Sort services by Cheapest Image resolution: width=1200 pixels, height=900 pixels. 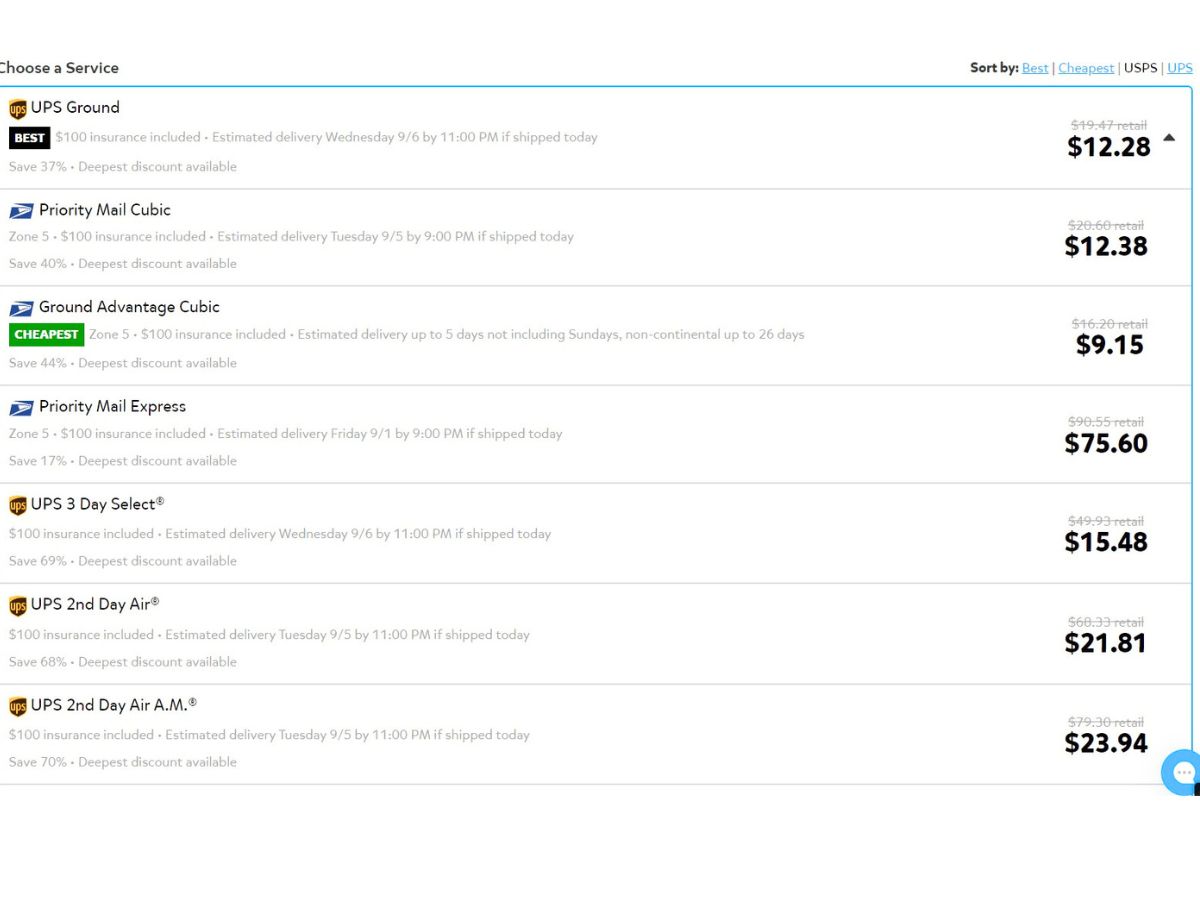tap(1086, 68)
